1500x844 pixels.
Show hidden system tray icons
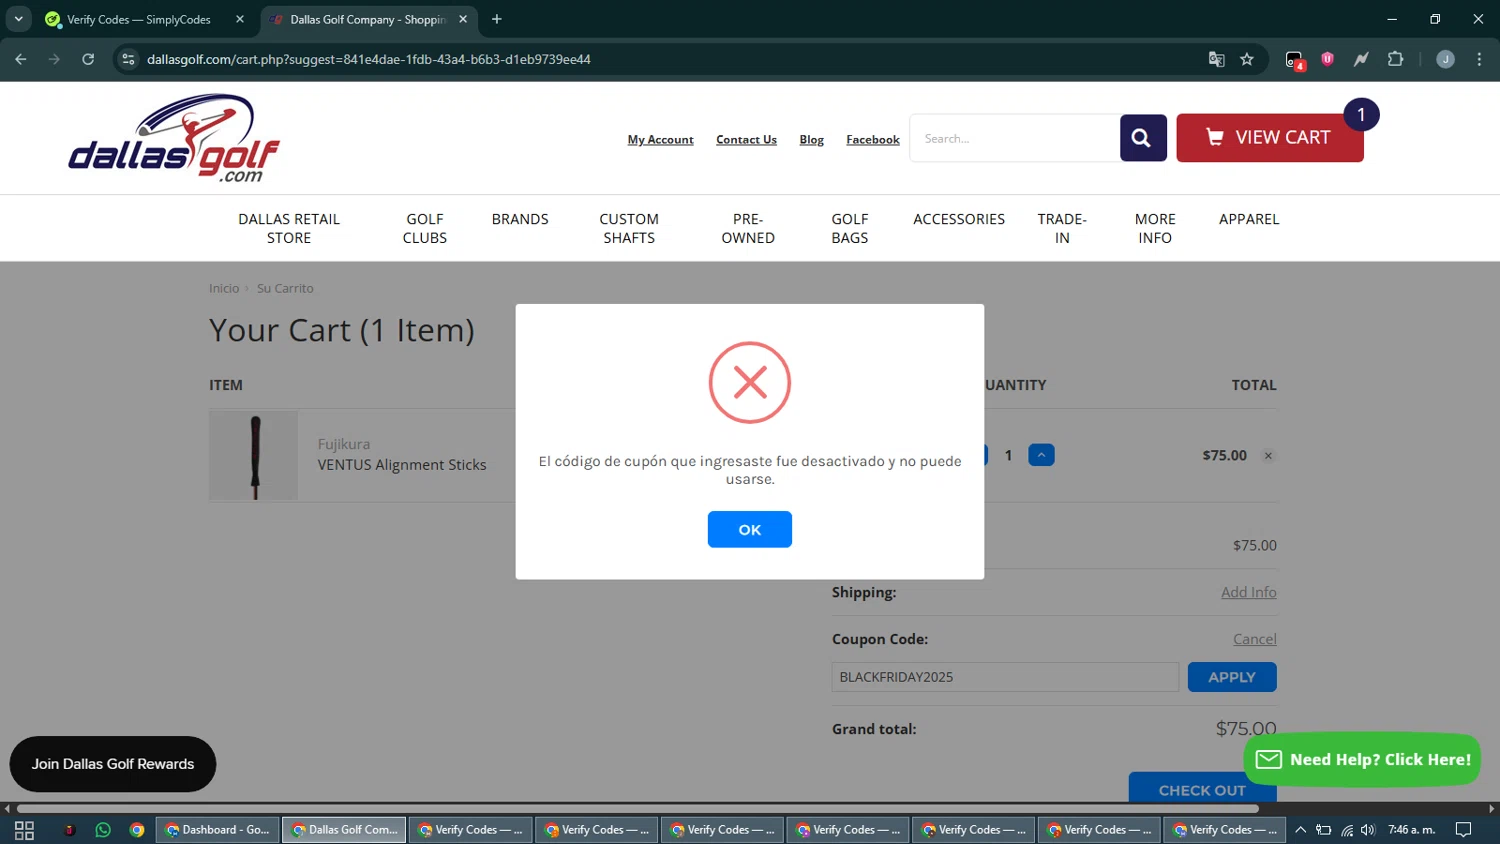[x=1300, y=830]
